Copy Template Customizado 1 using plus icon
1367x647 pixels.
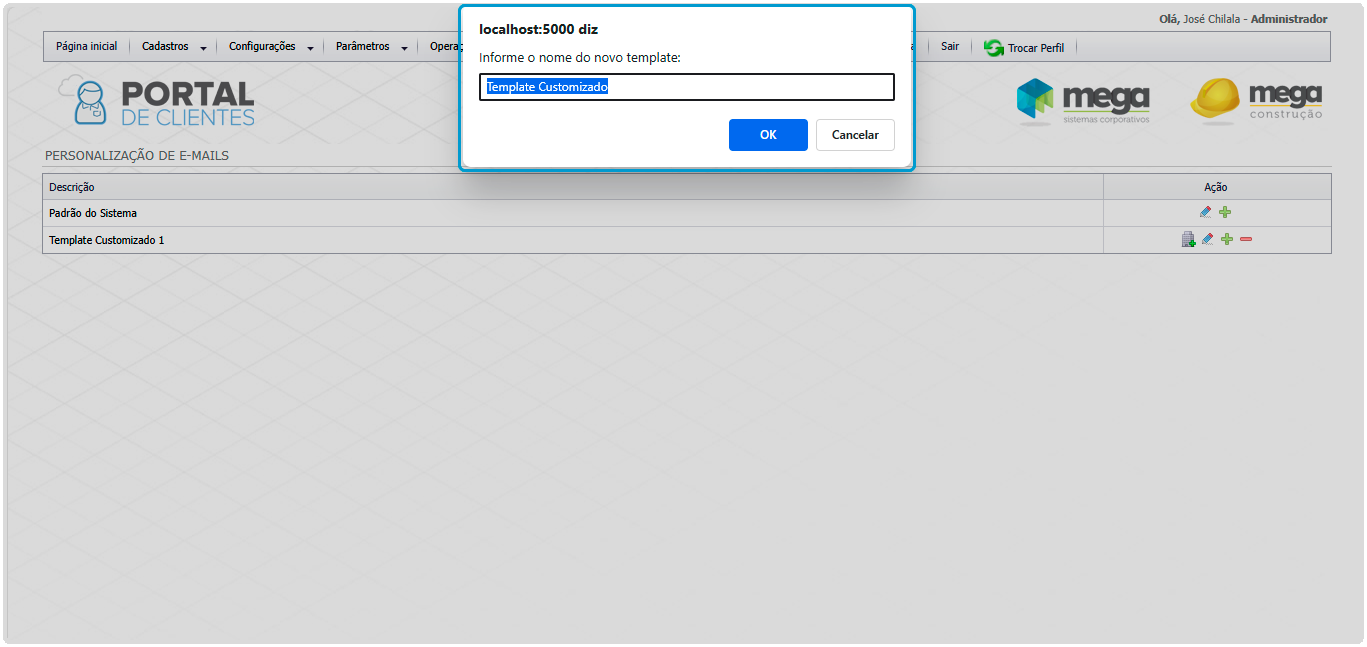click(x=1227, y=239)
